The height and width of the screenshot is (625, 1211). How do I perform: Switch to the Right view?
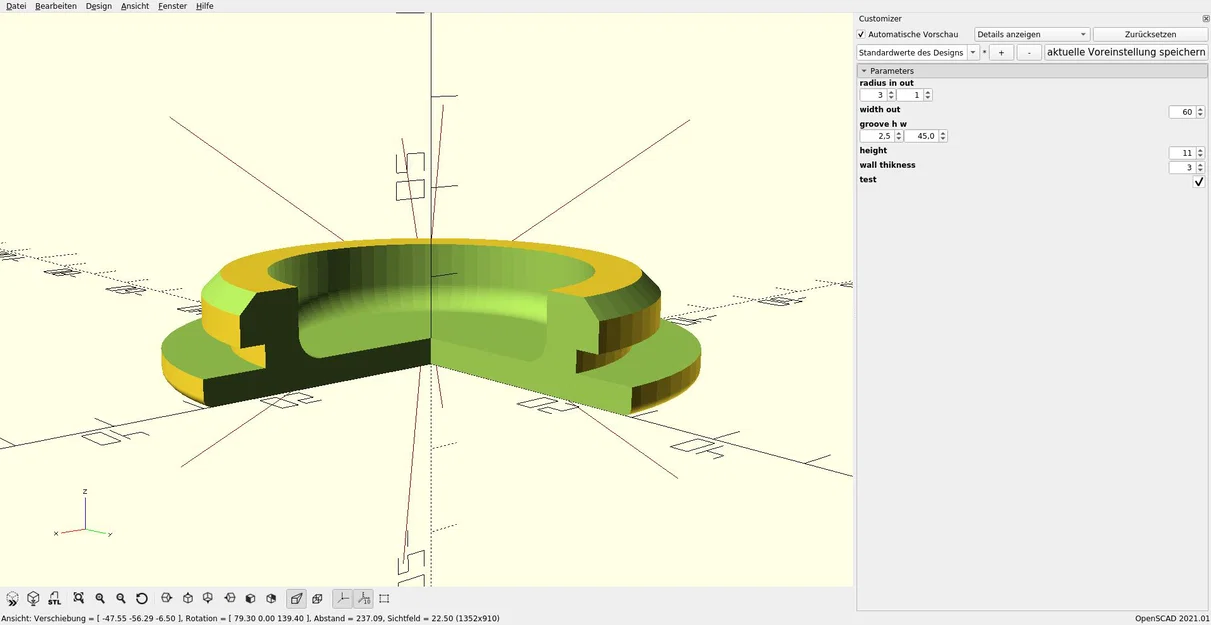pyautogui.click(x=166, y=598)
